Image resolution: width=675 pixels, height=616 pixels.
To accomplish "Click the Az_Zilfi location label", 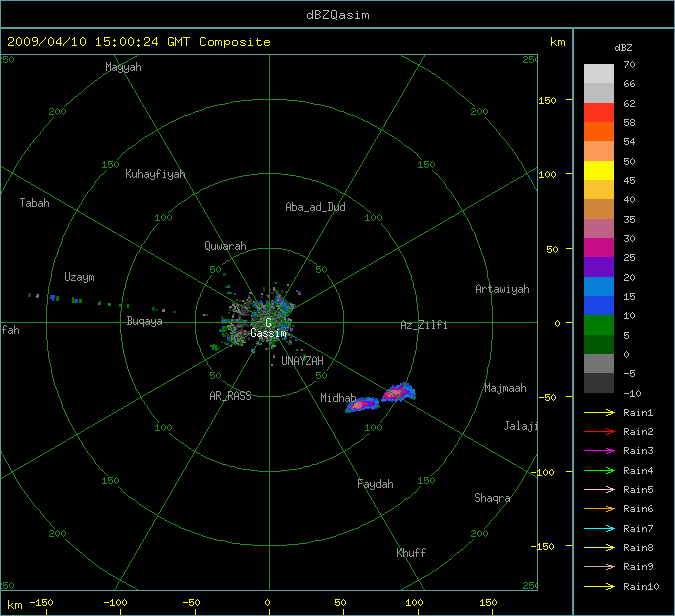I will (424, 325).
